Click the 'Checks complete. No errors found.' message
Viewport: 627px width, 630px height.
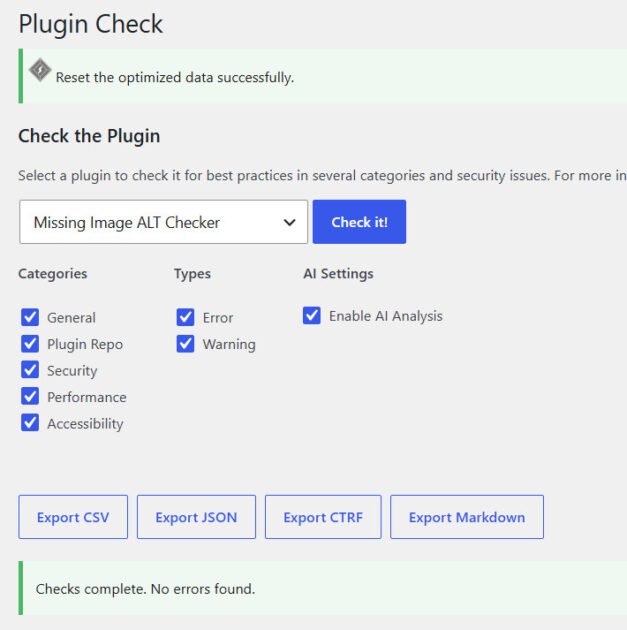(145, 589)
